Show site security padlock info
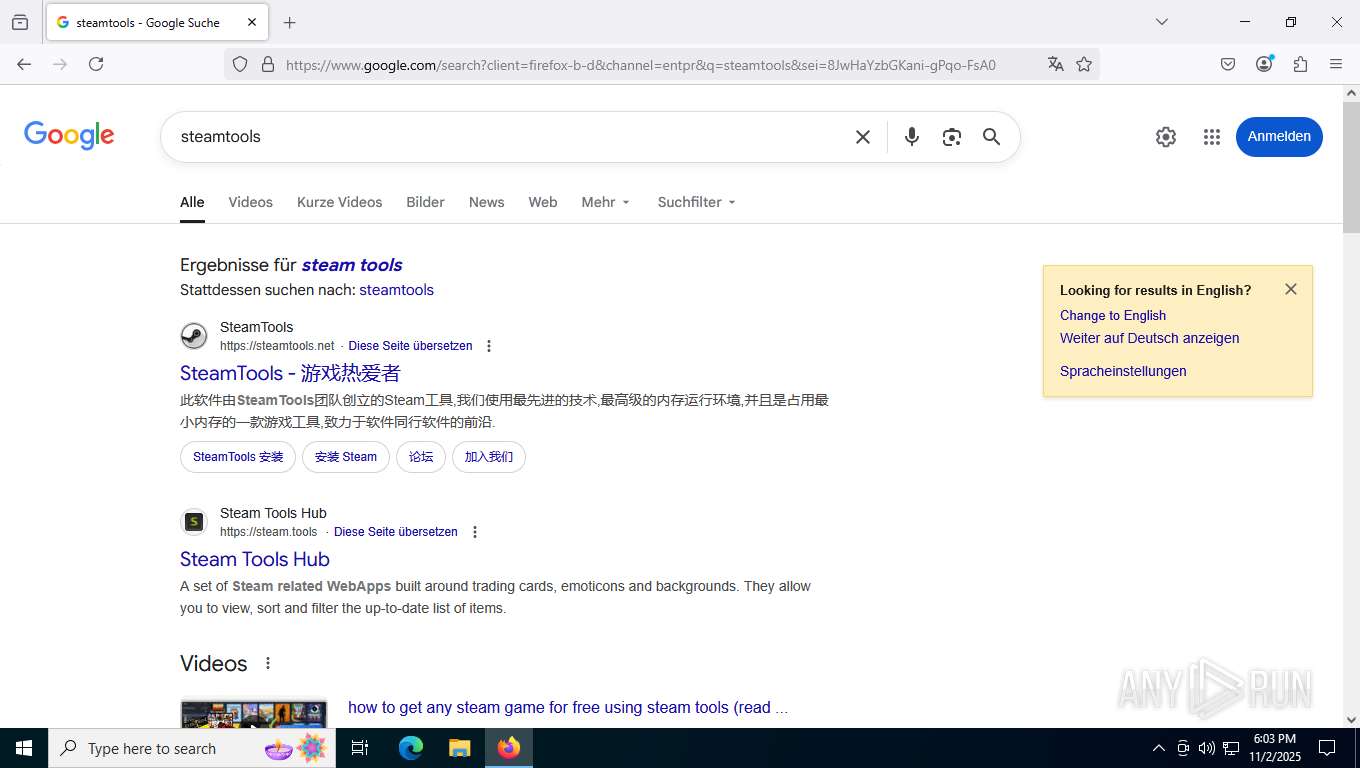 click(x=267, y=64)
